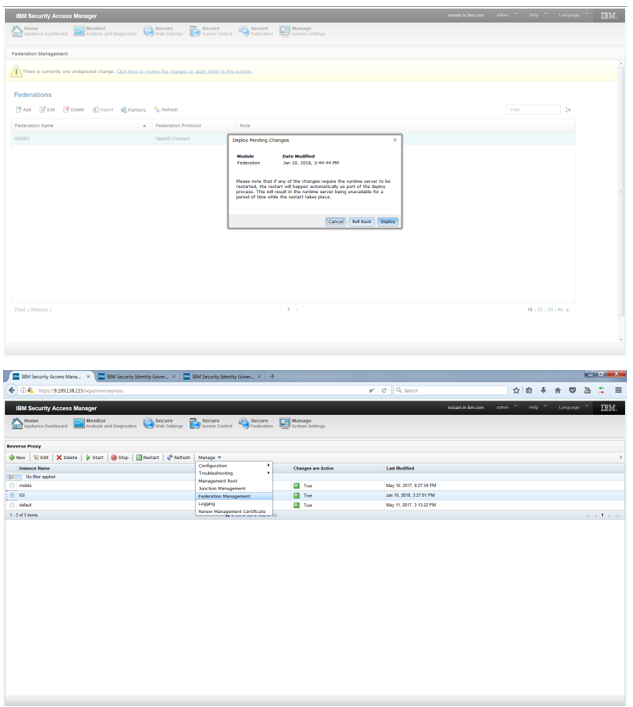Open the Language dropdown on the Reverse Proxy page
The image size is (633, 707).
pos(573,407)
